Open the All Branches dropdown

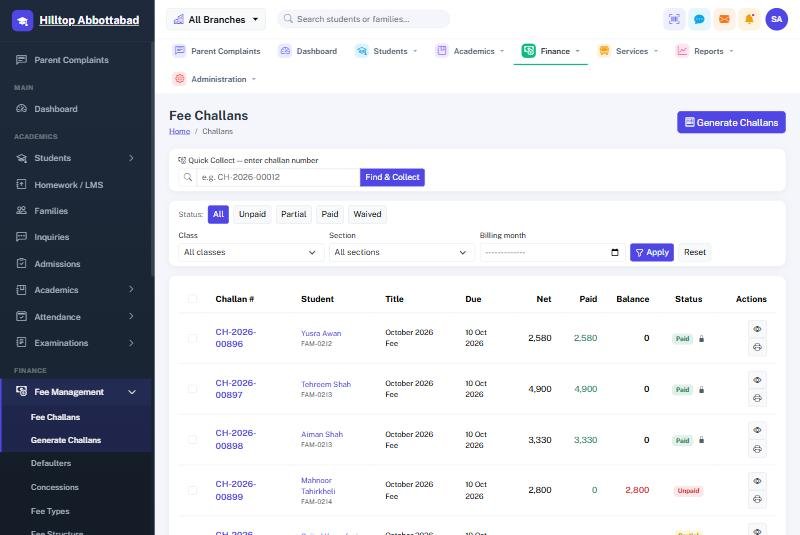click(x=216, y=19)
